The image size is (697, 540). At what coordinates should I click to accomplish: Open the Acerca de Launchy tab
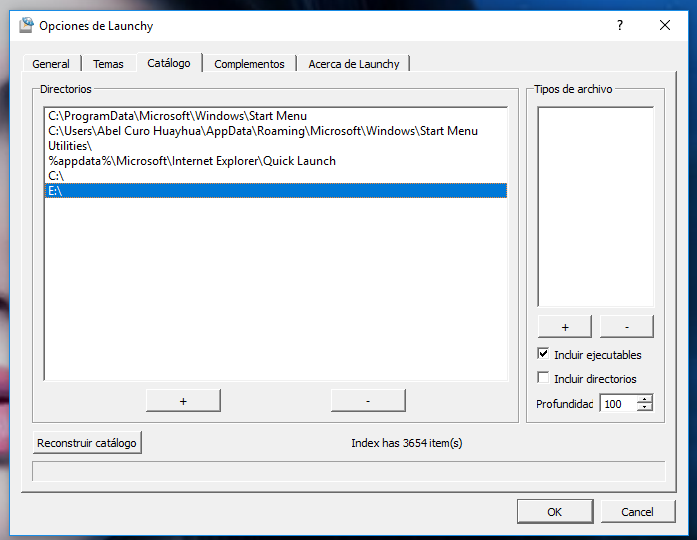coord(354,64)
